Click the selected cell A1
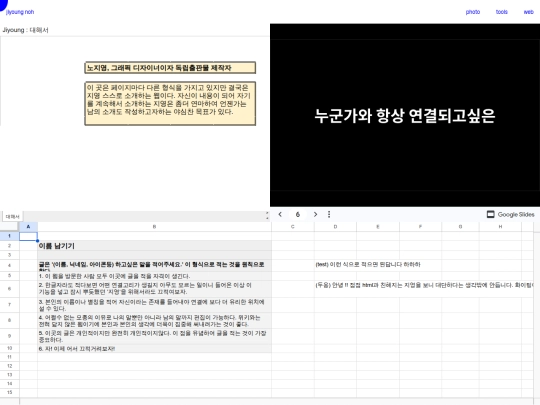Viewport: 540px width, 405px height. click(28, 236)
